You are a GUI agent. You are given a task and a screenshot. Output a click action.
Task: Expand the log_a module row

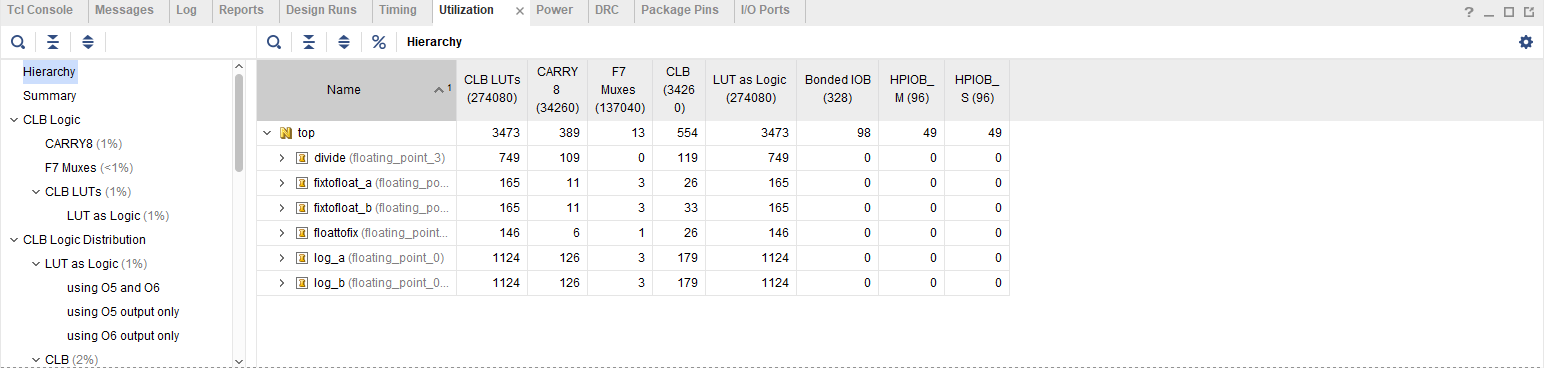[283, 258]
